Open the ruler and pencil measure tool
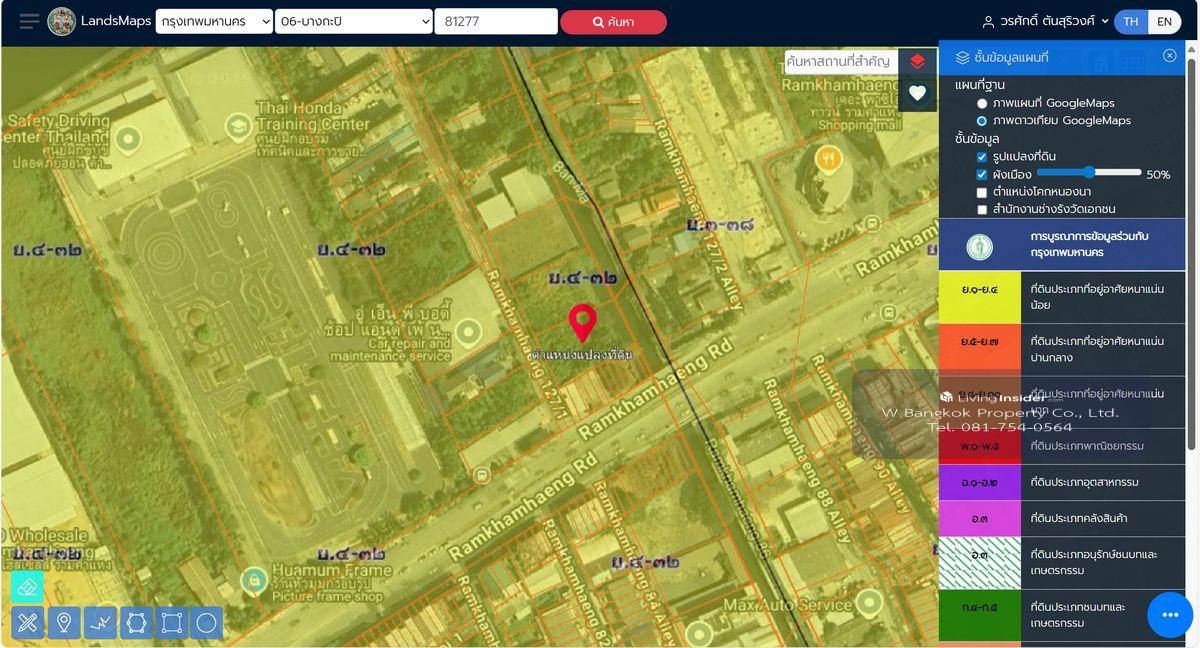Screen dimensions: 1200x648 coord(28,623)
